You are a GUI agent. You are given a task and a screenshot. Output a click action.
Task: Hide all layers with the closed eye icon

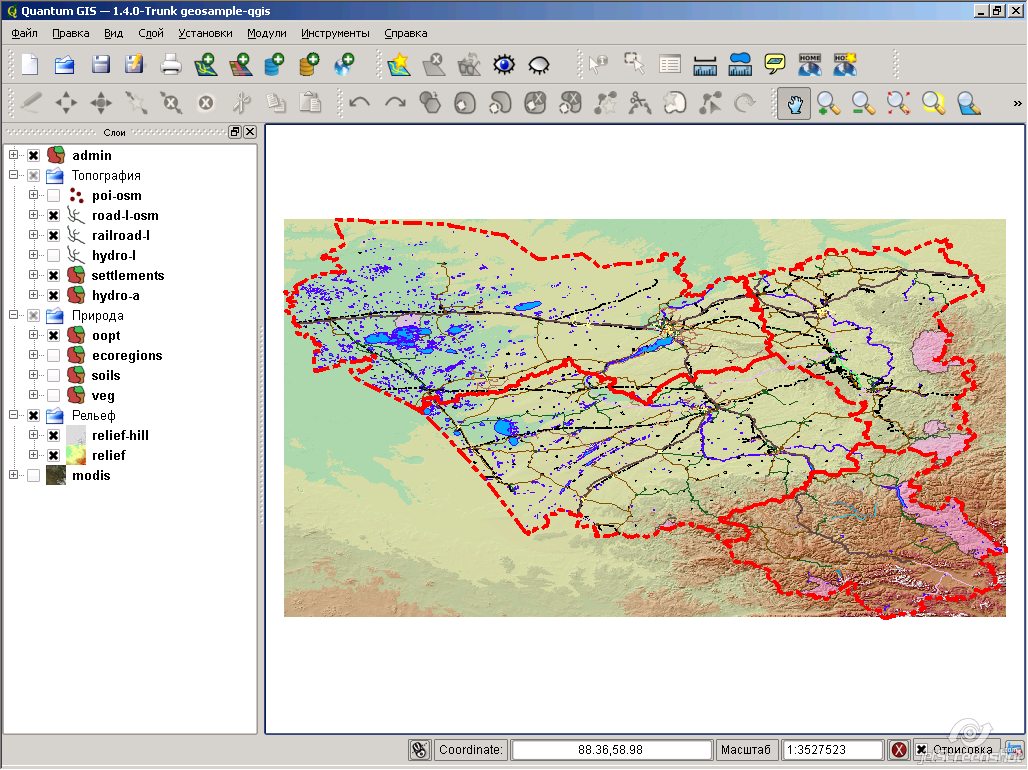click(539, 64)
